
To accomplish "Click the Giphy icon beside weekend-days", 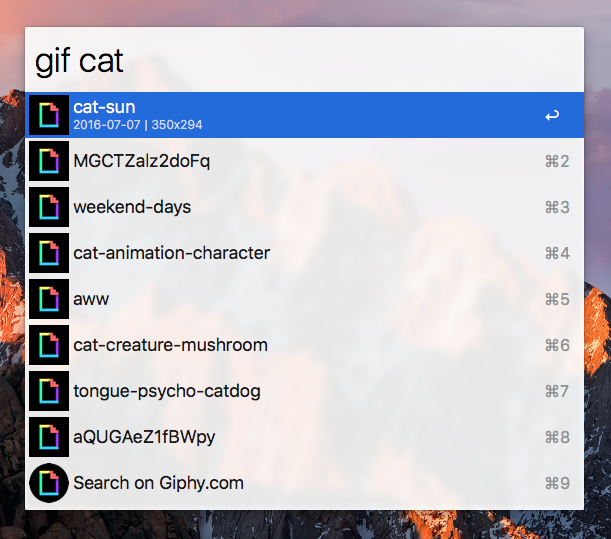I will point(48,207).
